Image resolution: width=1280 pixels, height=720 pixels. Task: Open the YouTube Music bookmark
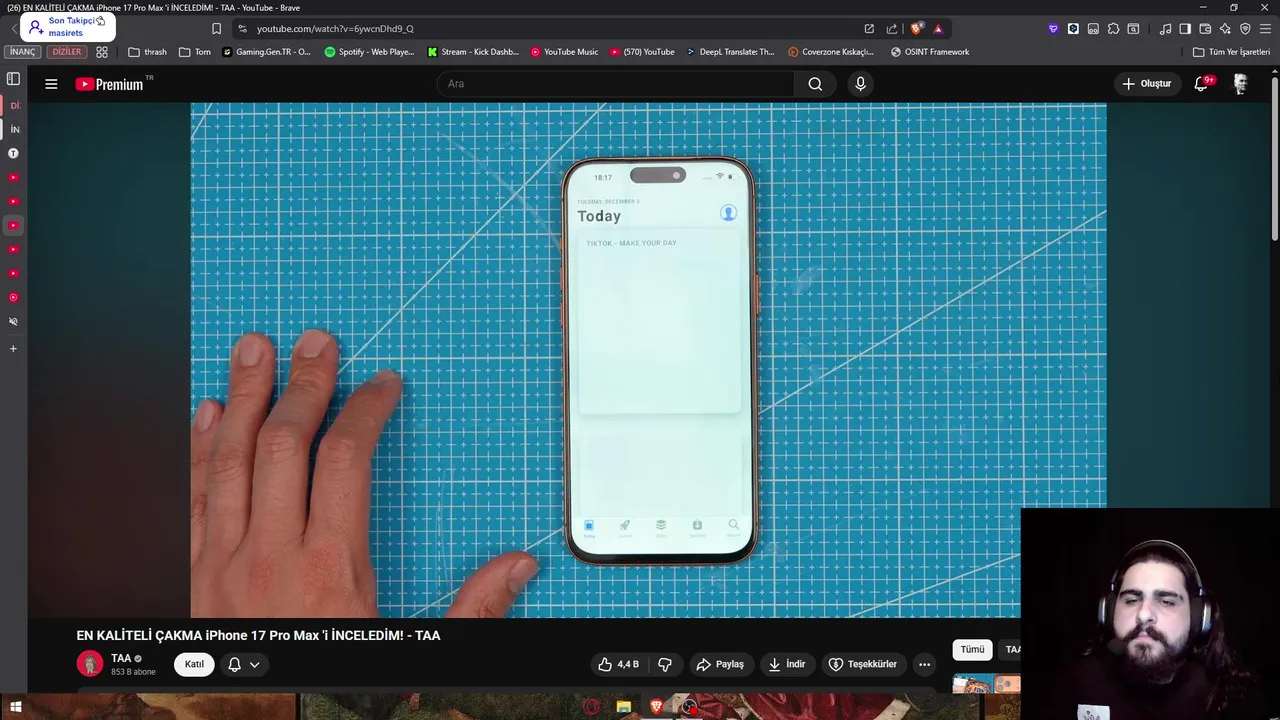click(x=564, y=52)
